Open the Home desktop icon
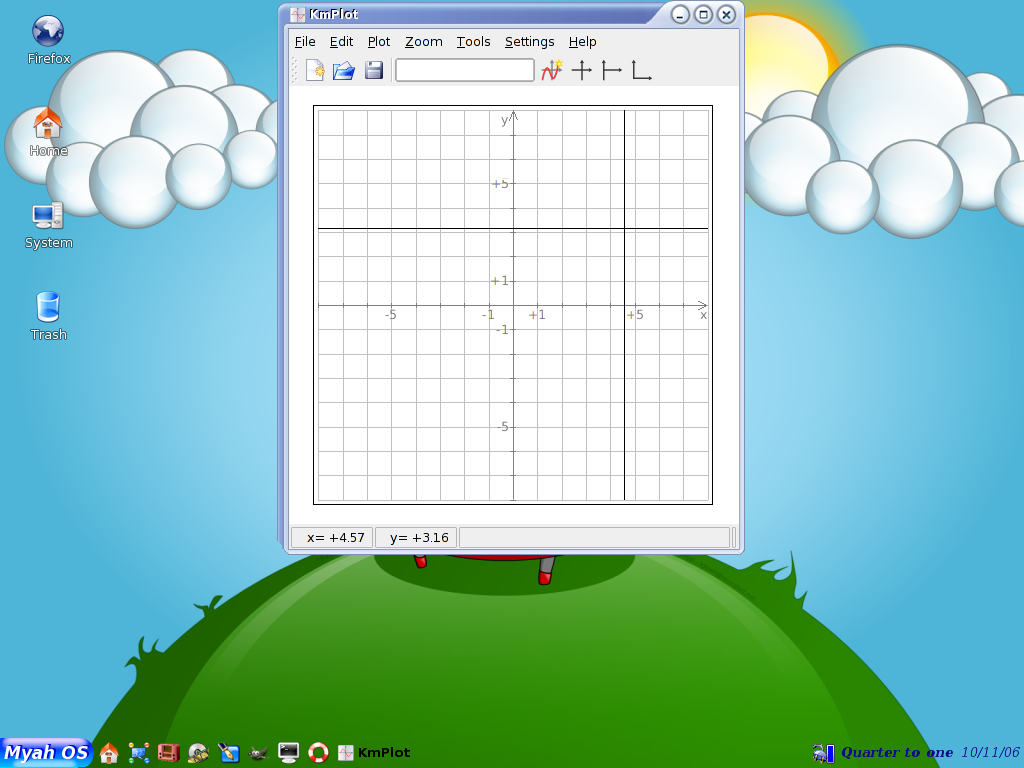The width and height of the screenshot is (1024, 768). (x=48, y=133)
